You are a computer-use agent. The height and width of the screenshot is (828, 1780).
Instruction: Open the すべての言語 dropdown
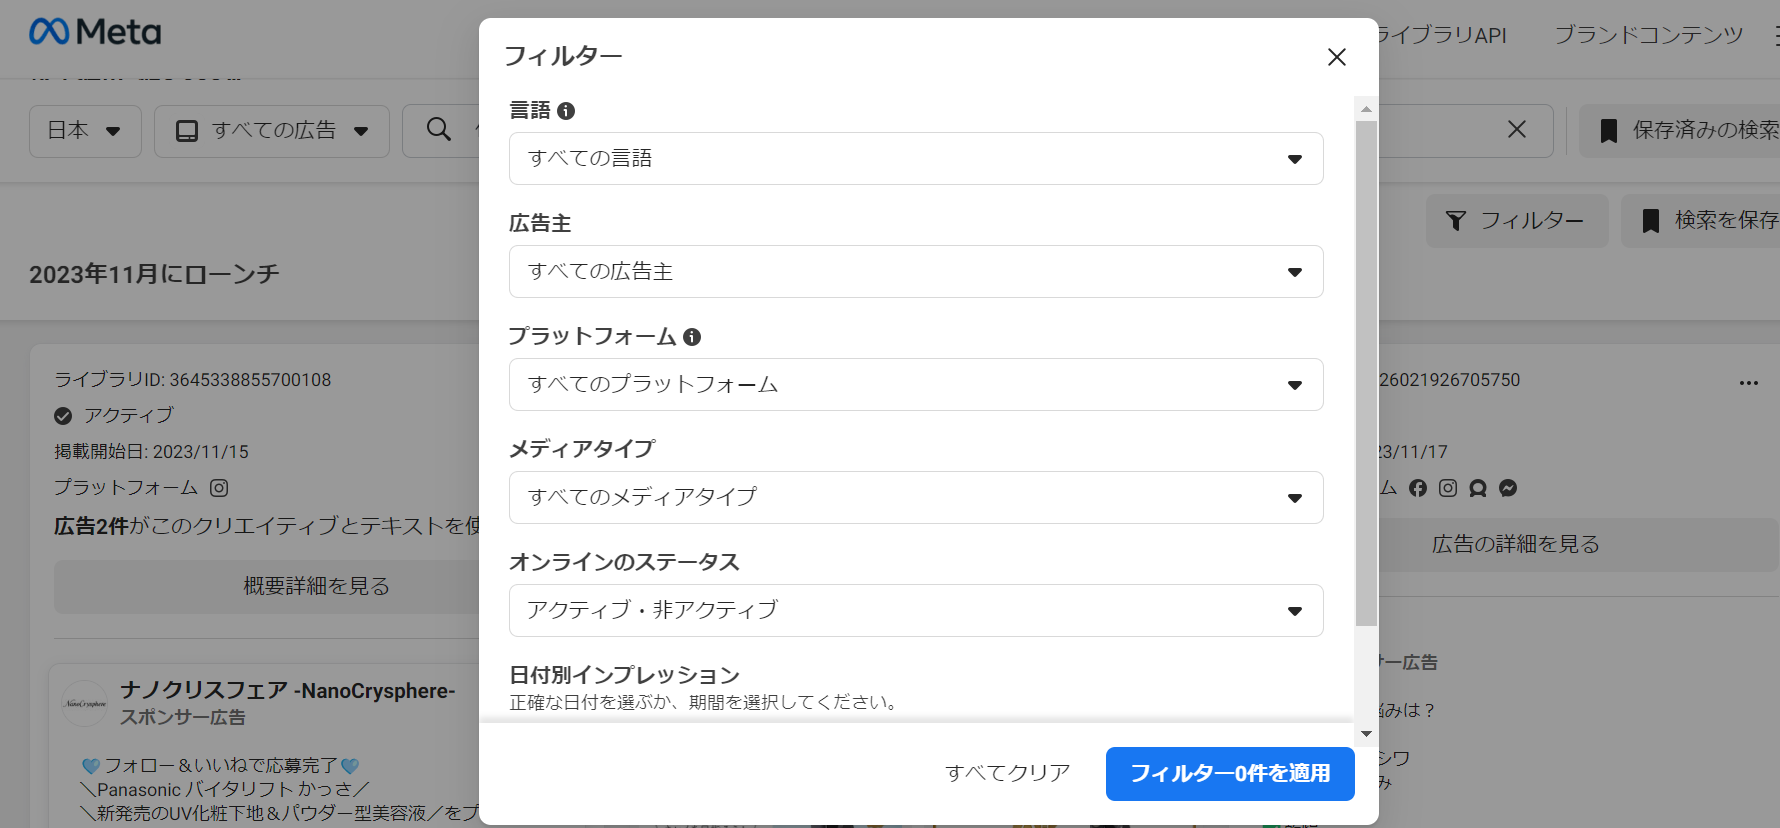915,159
